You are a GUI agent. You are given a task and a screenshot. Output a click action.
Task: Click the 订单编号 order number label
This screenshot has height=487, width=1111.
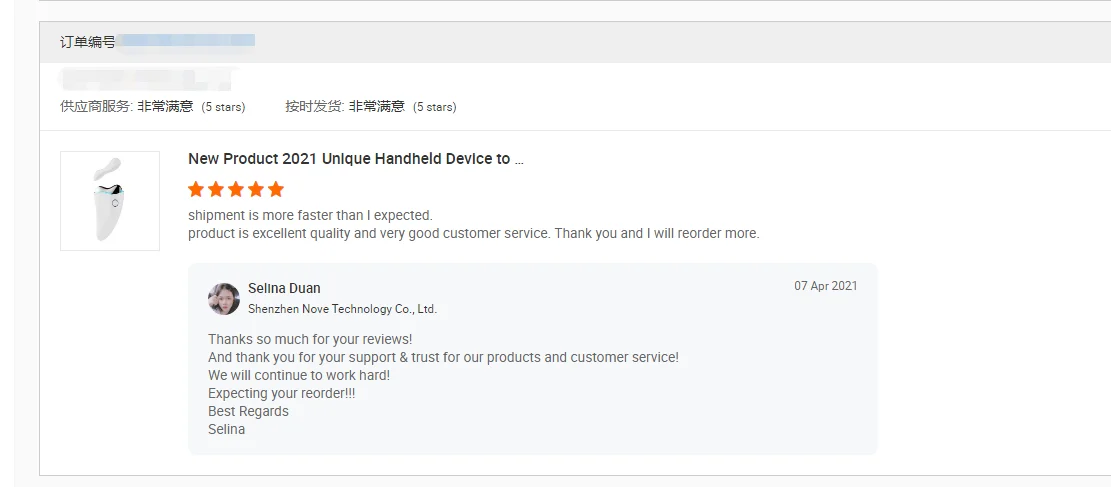[x=88, y=42]
